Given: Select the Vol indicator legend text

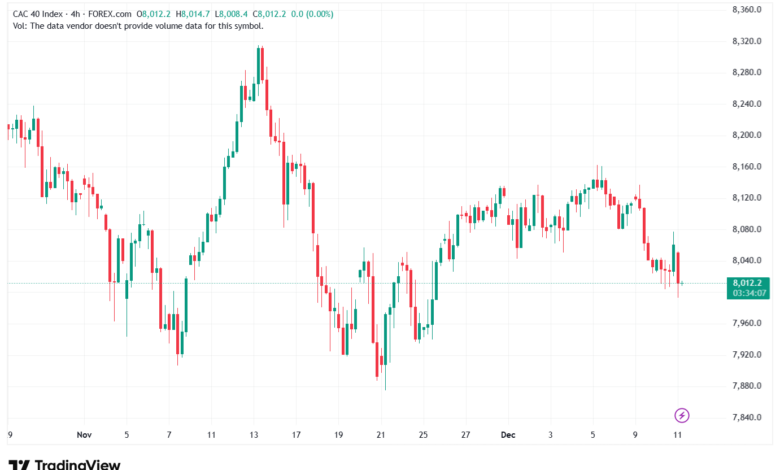Looking at the screenshot, I should coord(135,26).
